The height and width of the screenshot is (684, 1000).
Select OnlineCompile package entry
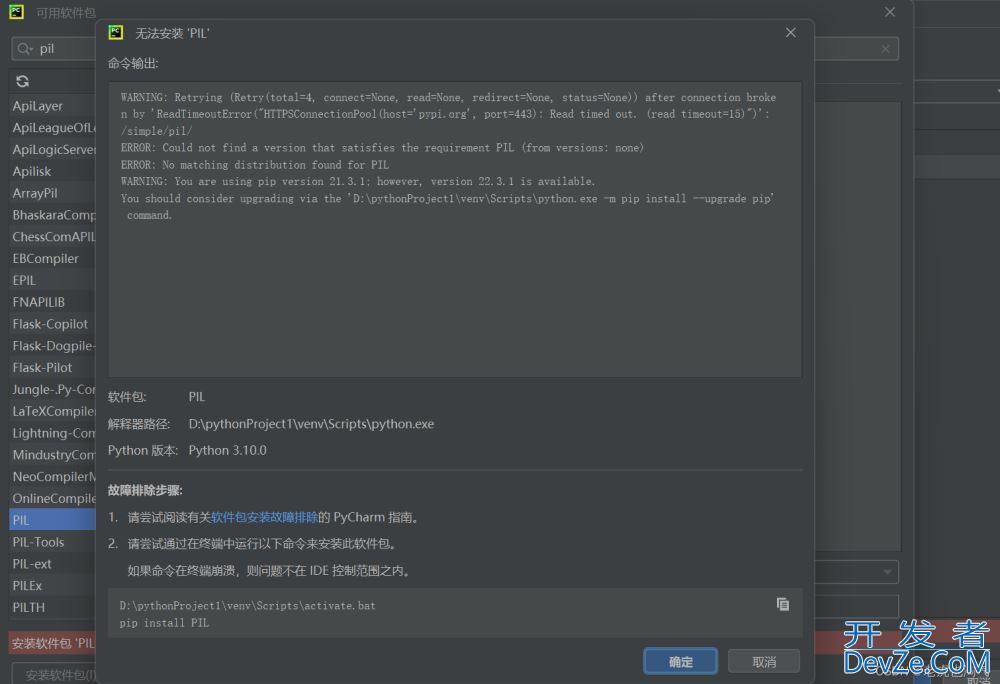[x=52, y=498]
